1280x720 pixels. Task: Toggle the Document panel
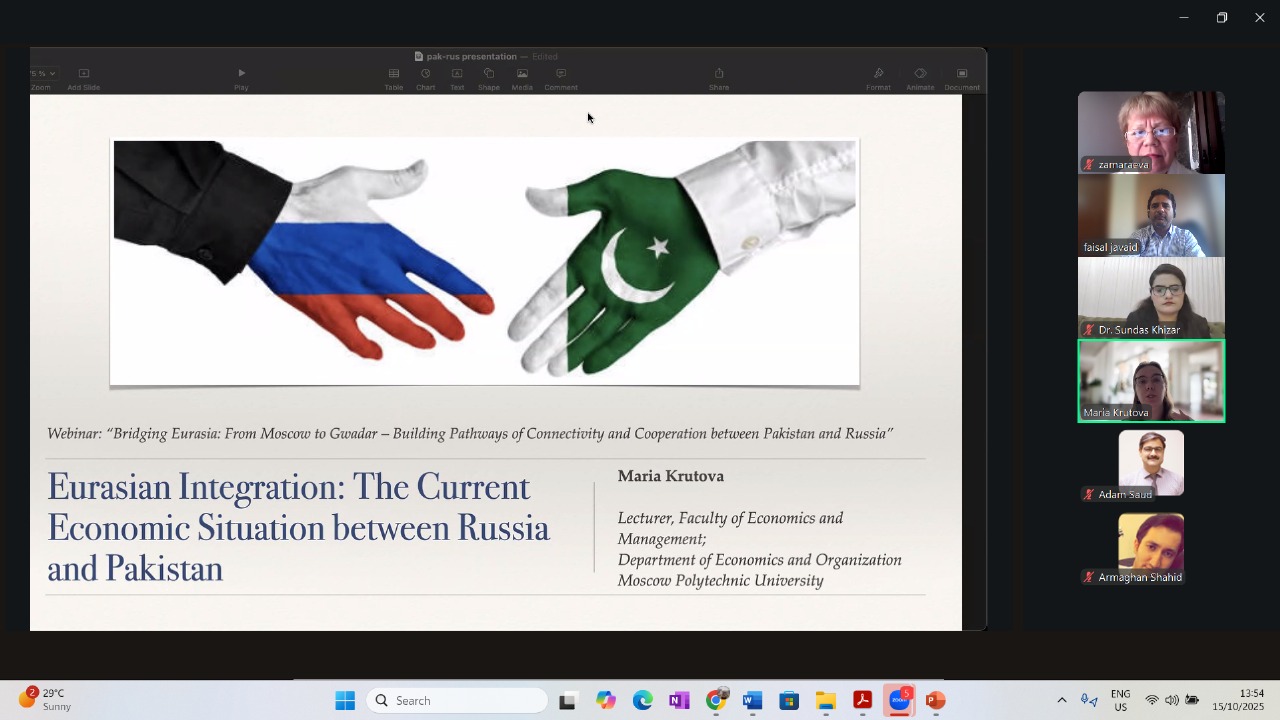click(x=962, y=74)
